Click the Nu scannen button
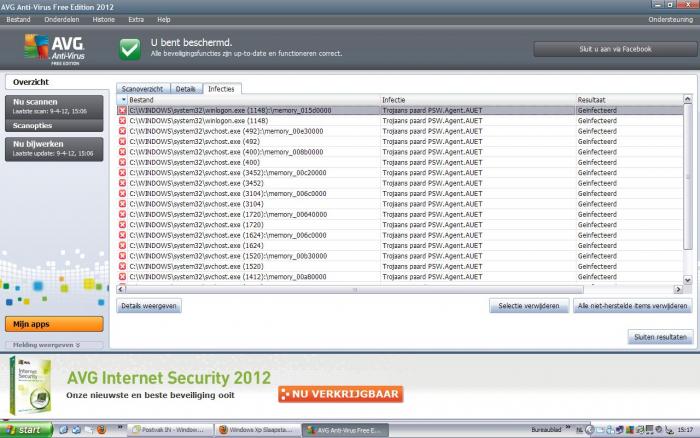700x438 pixels. [54, 106]
